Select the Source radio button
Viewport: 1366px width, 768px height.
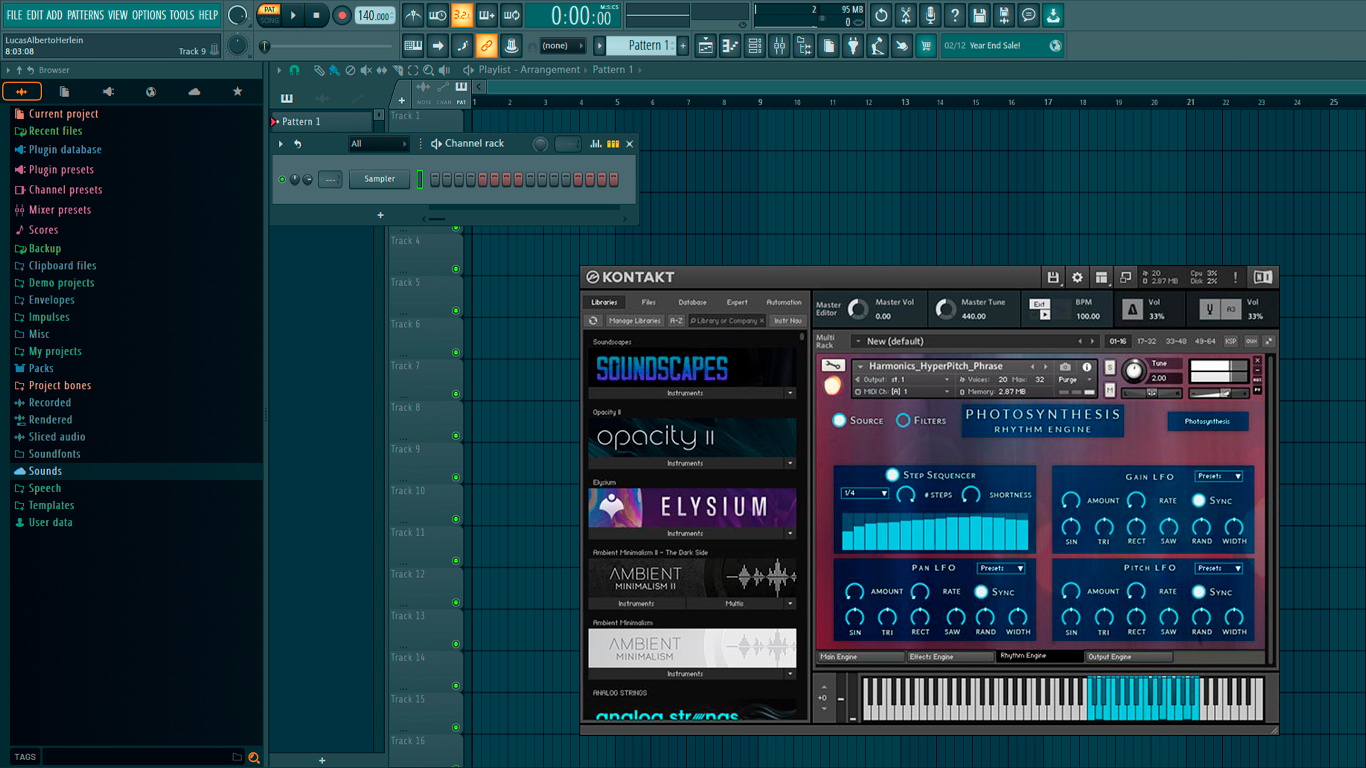[x=839, y=420]
